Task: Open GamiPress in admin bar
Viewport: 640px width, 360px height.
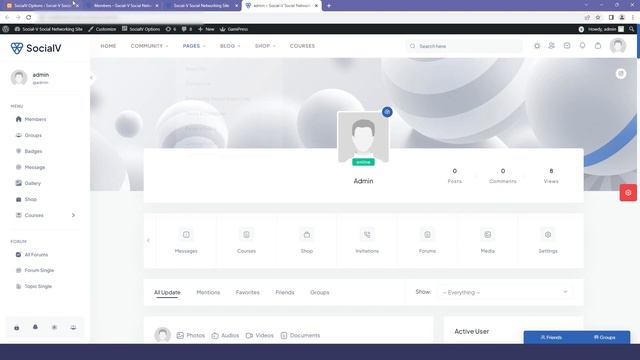Action: (x=234, y=29)
